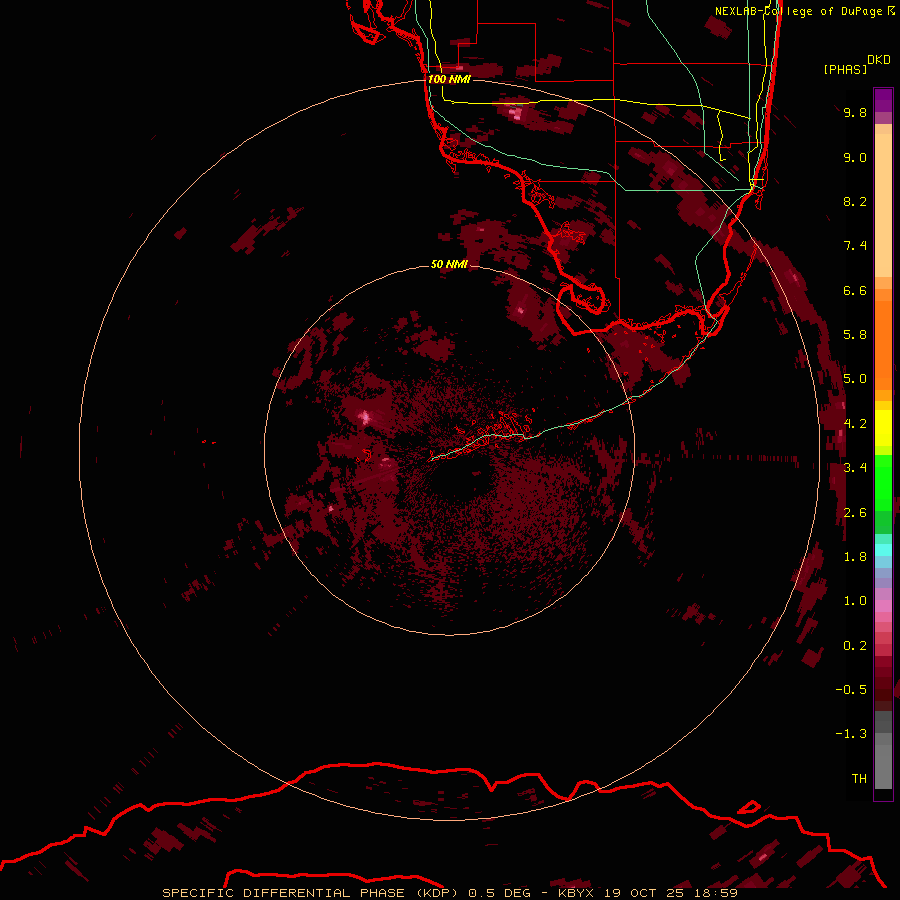900x900 pixels.
Task: Click the 5.0 value on the color scale
Action: tap(855, 379)
